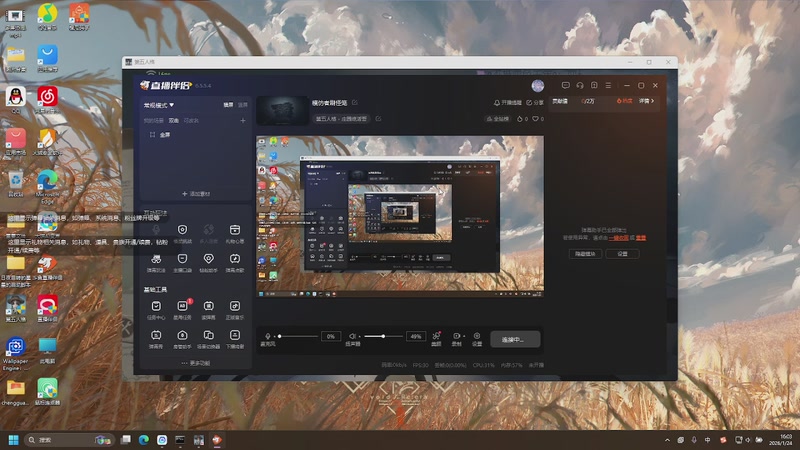800x450 pixels.
Task: Open the 房管助手 moderator assistant tool
Action: 182,338
